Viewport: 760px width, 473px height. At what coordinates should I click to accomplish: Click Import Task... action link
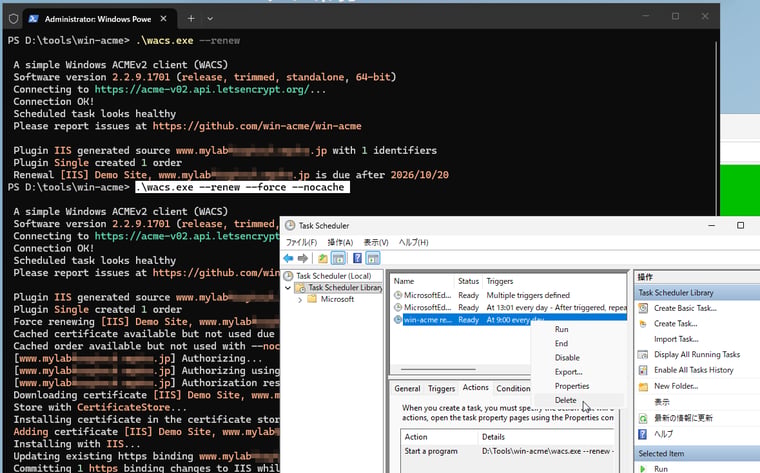[676, 339]
